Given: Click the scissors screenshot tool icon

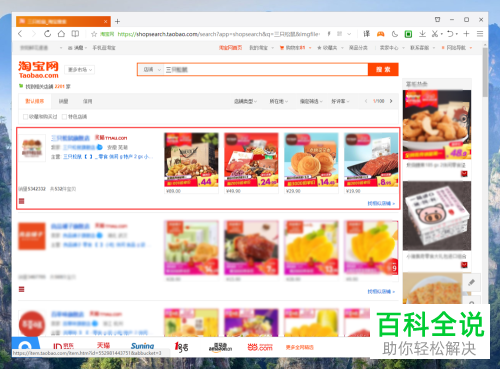Looking at the screenshot, I should click(435, 34).
